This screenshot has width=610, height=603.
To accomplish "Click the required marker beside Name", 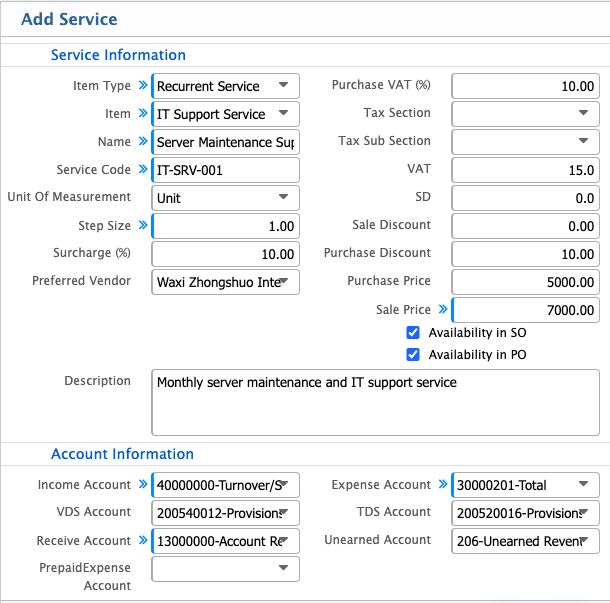I will pos(143,141).
